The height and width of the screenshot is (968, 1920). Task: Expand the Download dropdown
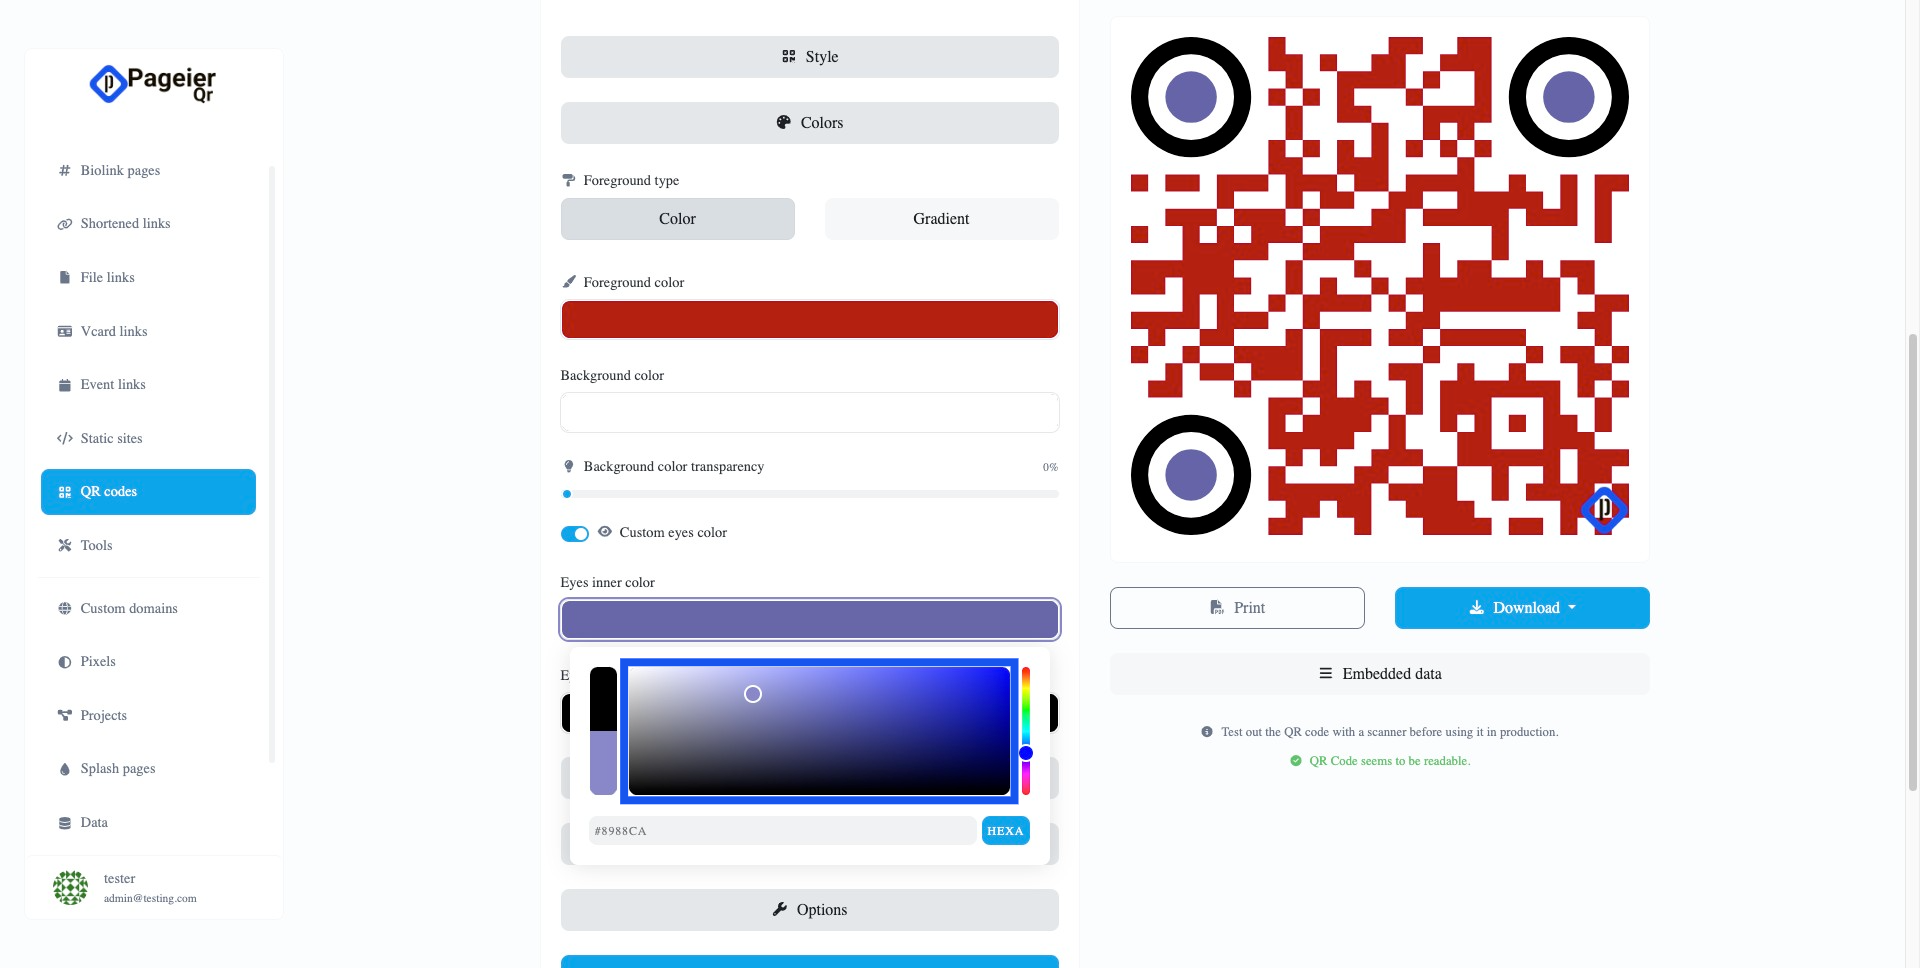coord(1522,608)
